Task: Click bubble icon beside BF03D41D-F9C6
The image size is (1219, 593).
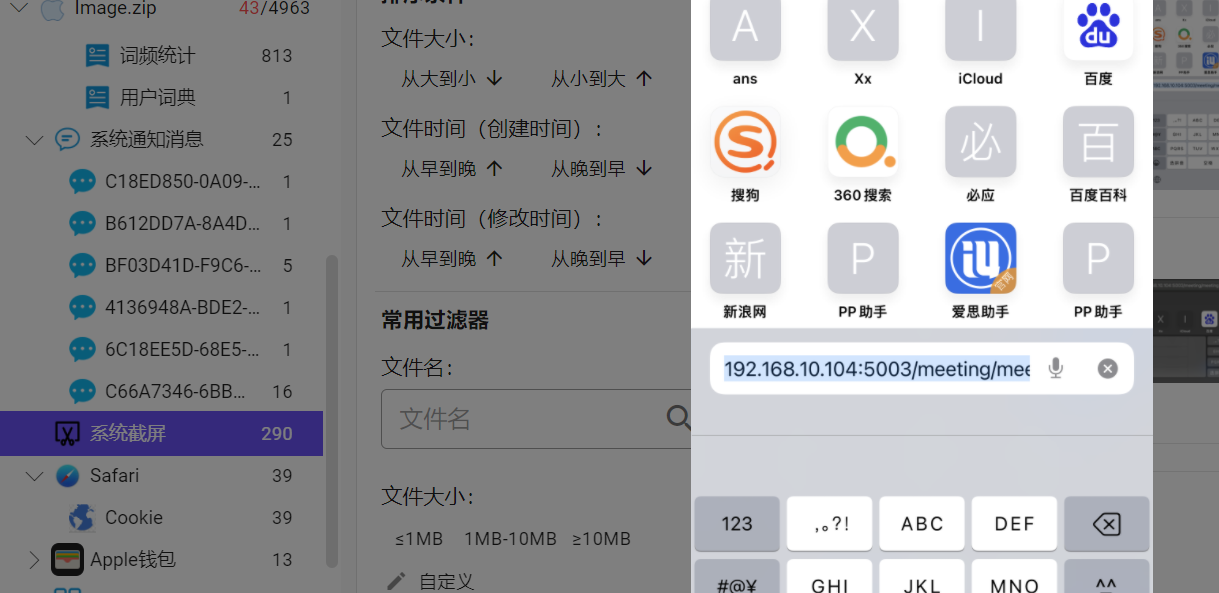Action: (82, 266)
